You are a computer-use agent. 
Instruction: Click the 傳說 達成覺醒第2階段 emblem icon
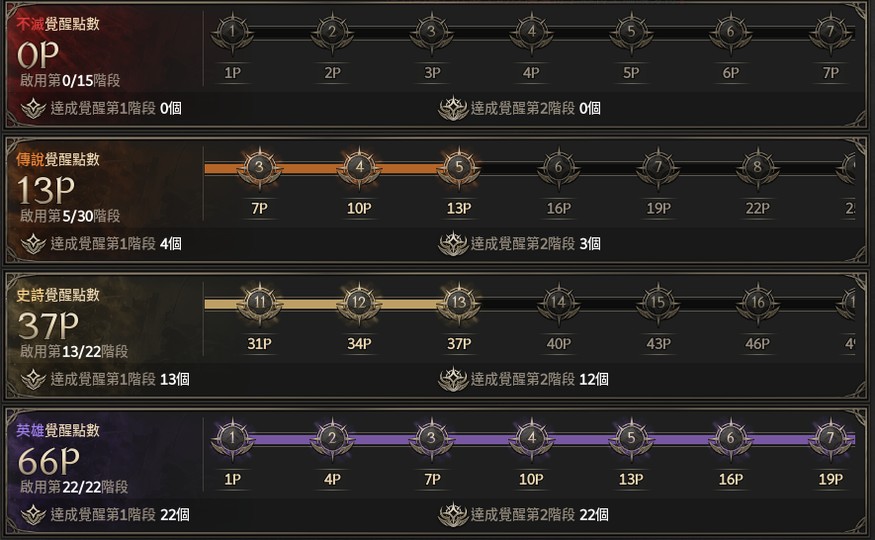[x=453, y=243]
